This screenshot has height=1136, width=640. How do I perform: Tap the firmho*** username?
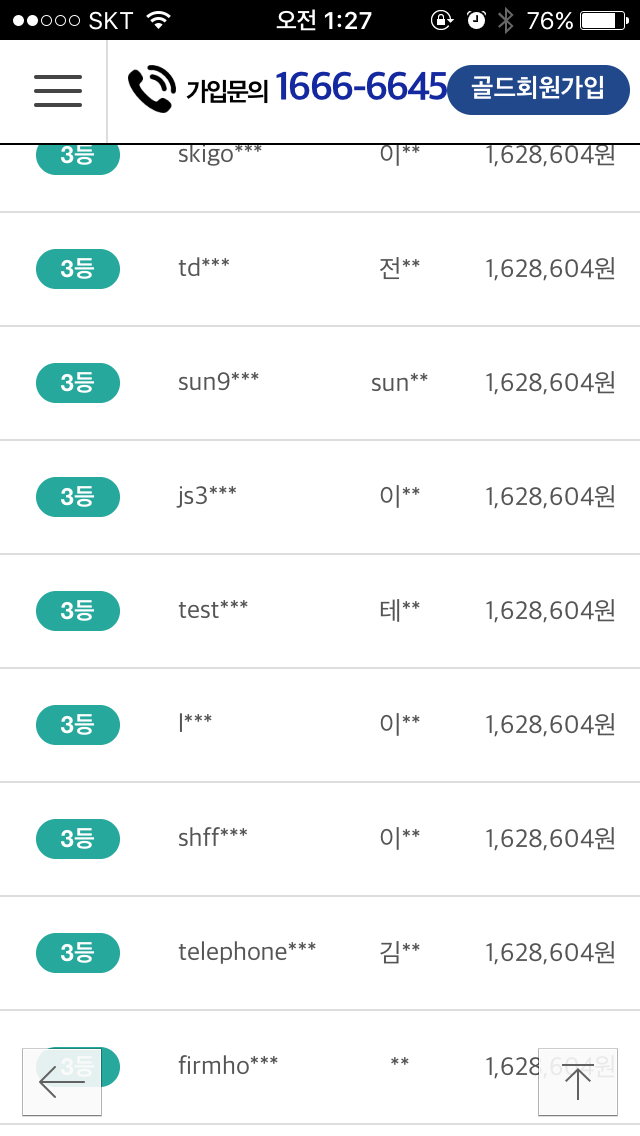(228, 1066)
